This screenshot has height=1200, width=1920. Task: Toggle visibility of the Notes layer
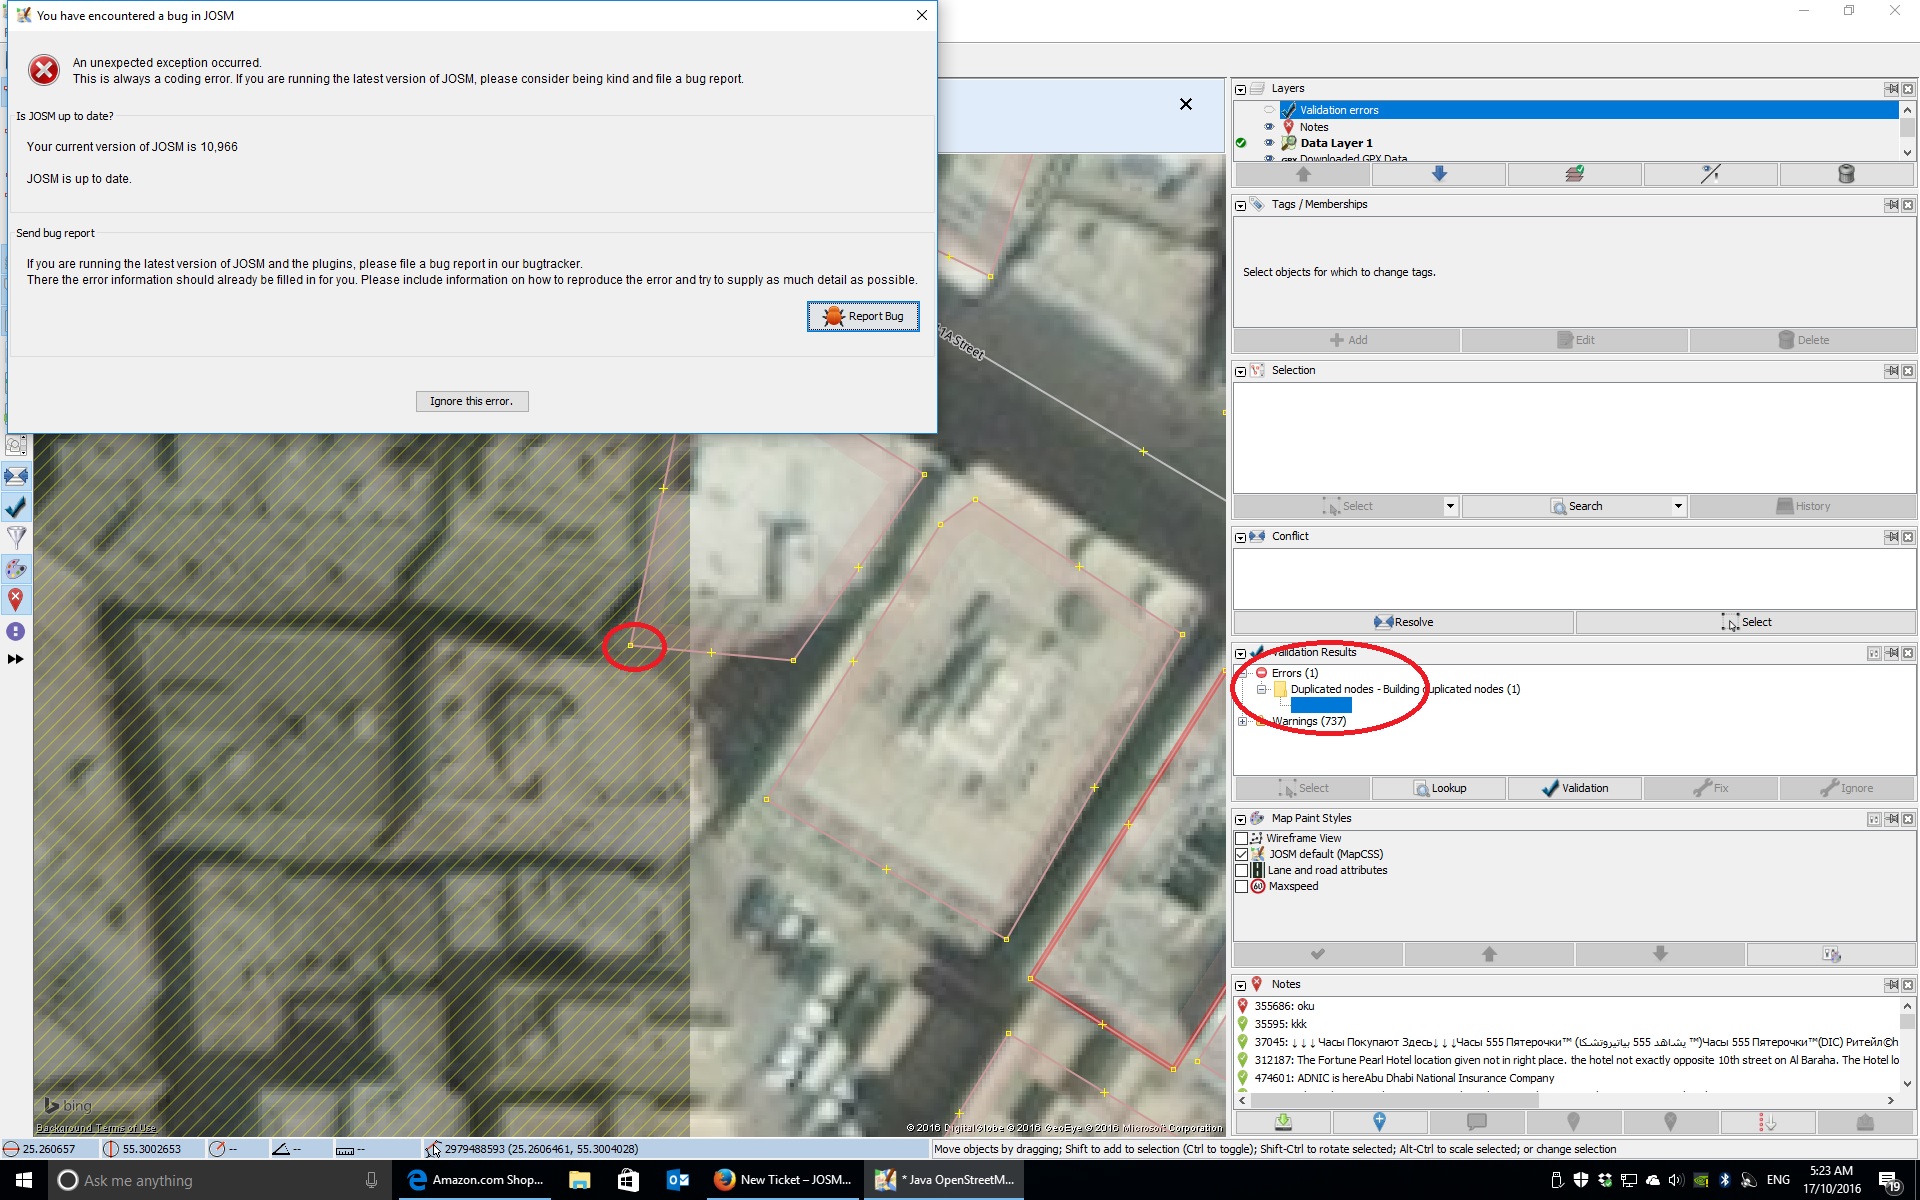(x=1269, y=127)
